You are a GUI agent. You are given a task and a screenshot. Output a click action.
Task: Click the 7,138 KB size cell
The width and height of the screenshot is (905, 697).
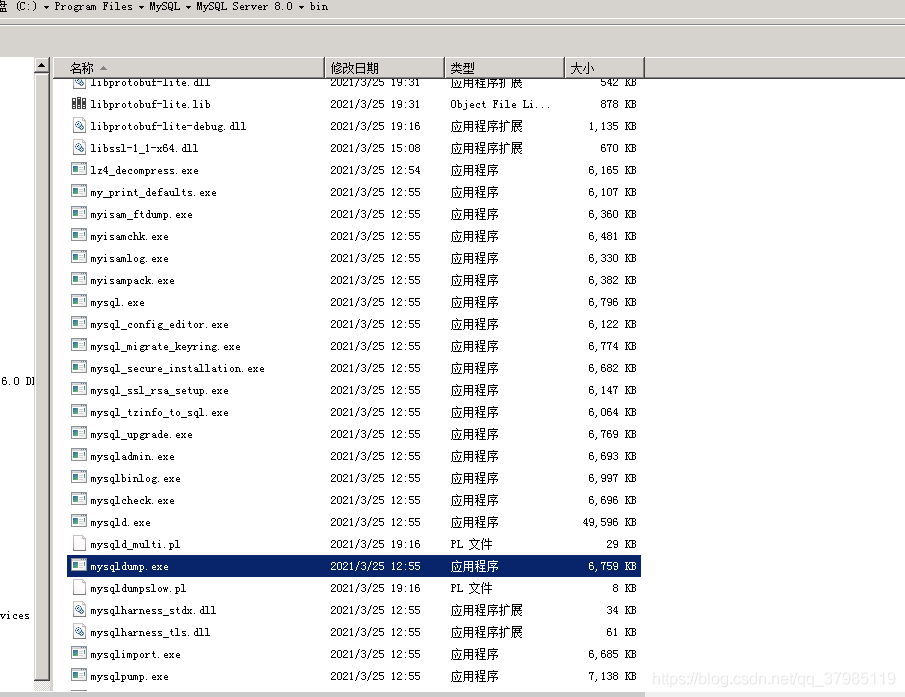coord(612,676)
